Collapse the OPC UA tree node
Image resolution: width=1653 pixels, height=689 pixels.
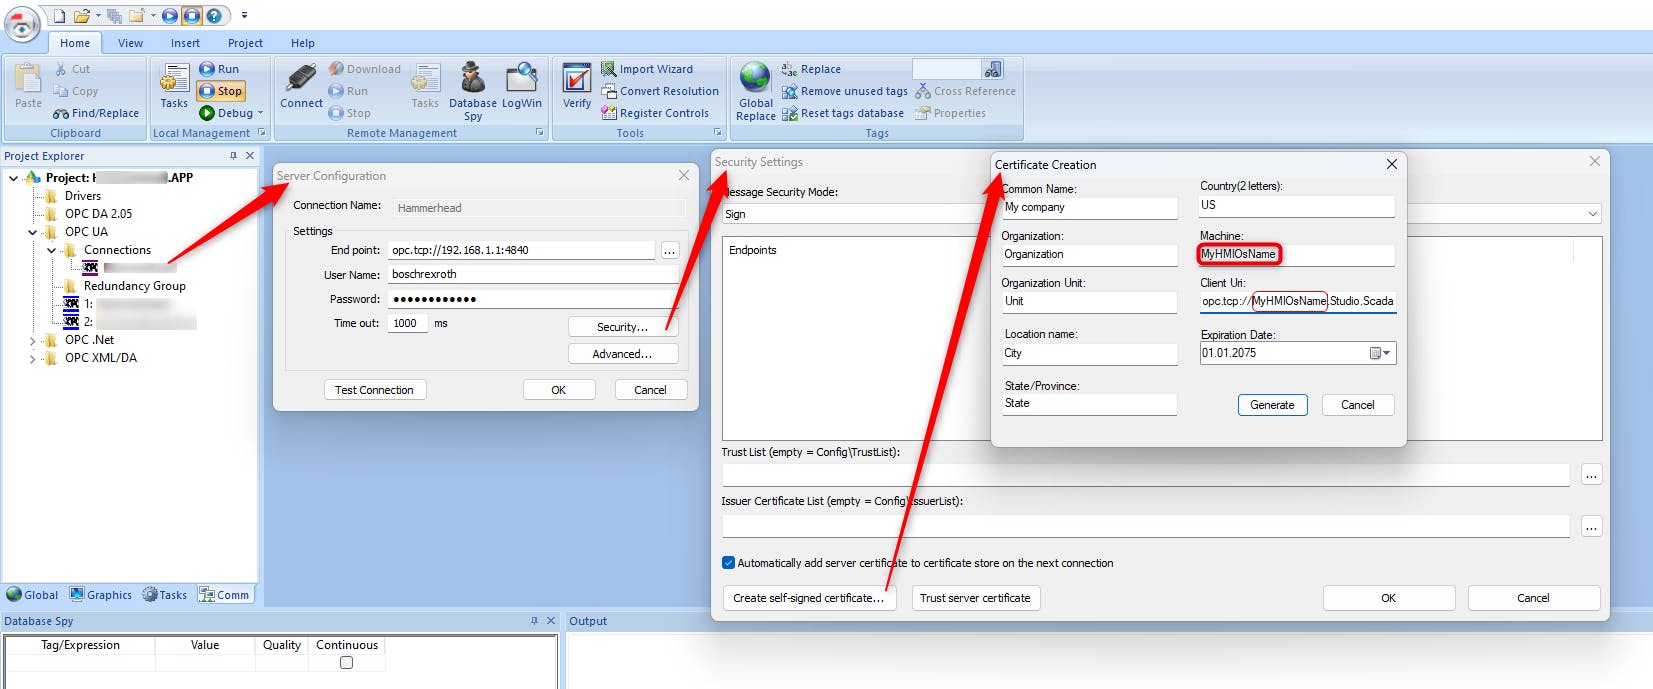tap(33, 232)
